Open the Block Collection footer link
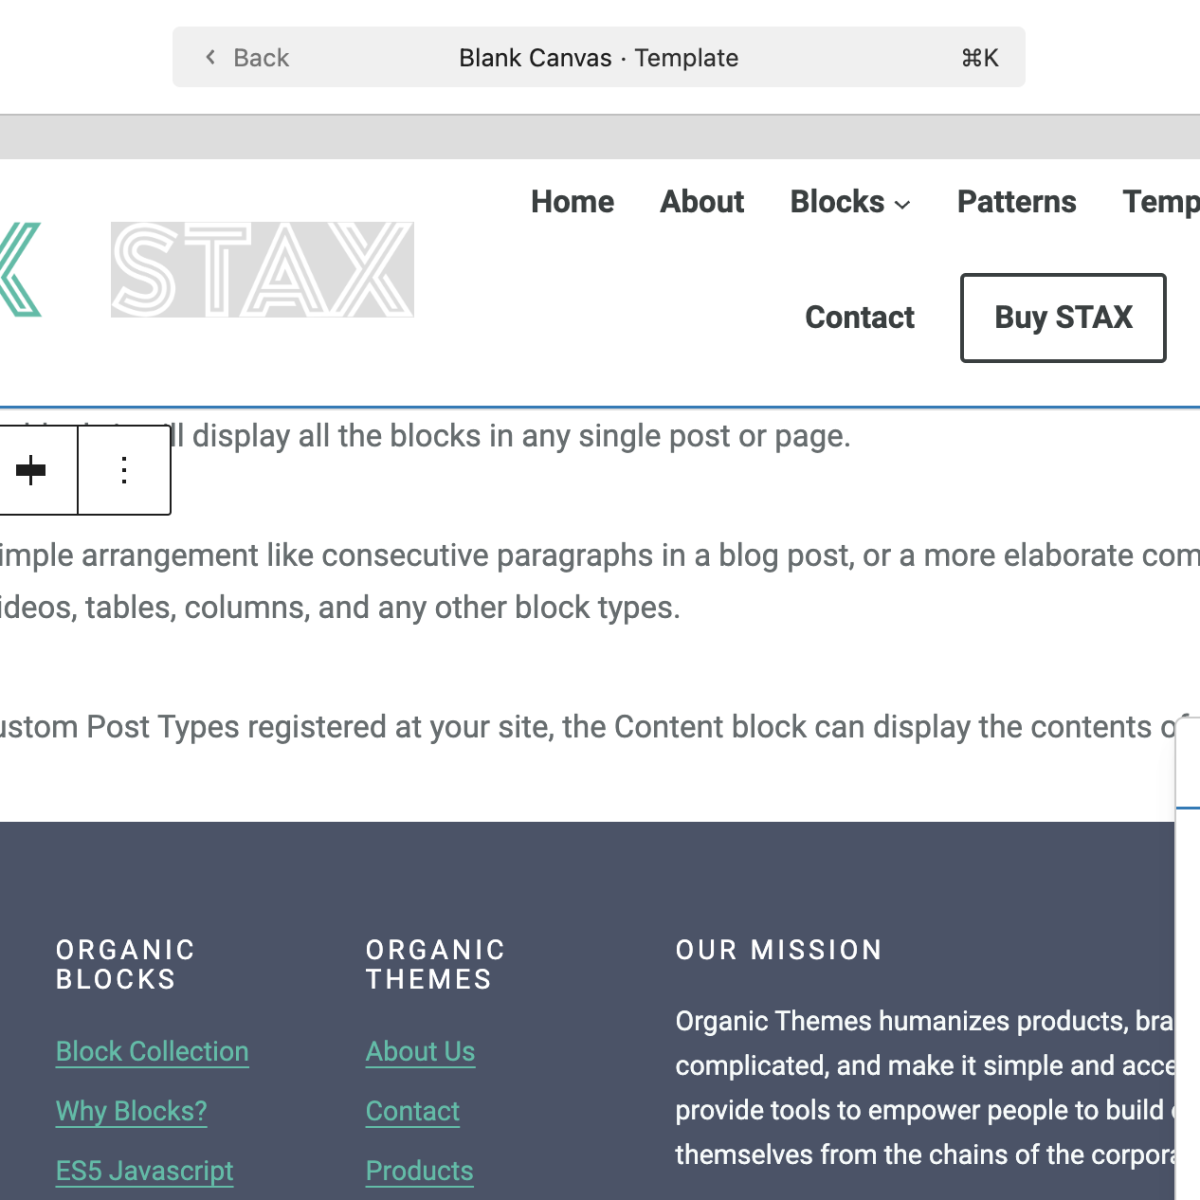Viewport: 1200px width, 1200px height. 152,1052
